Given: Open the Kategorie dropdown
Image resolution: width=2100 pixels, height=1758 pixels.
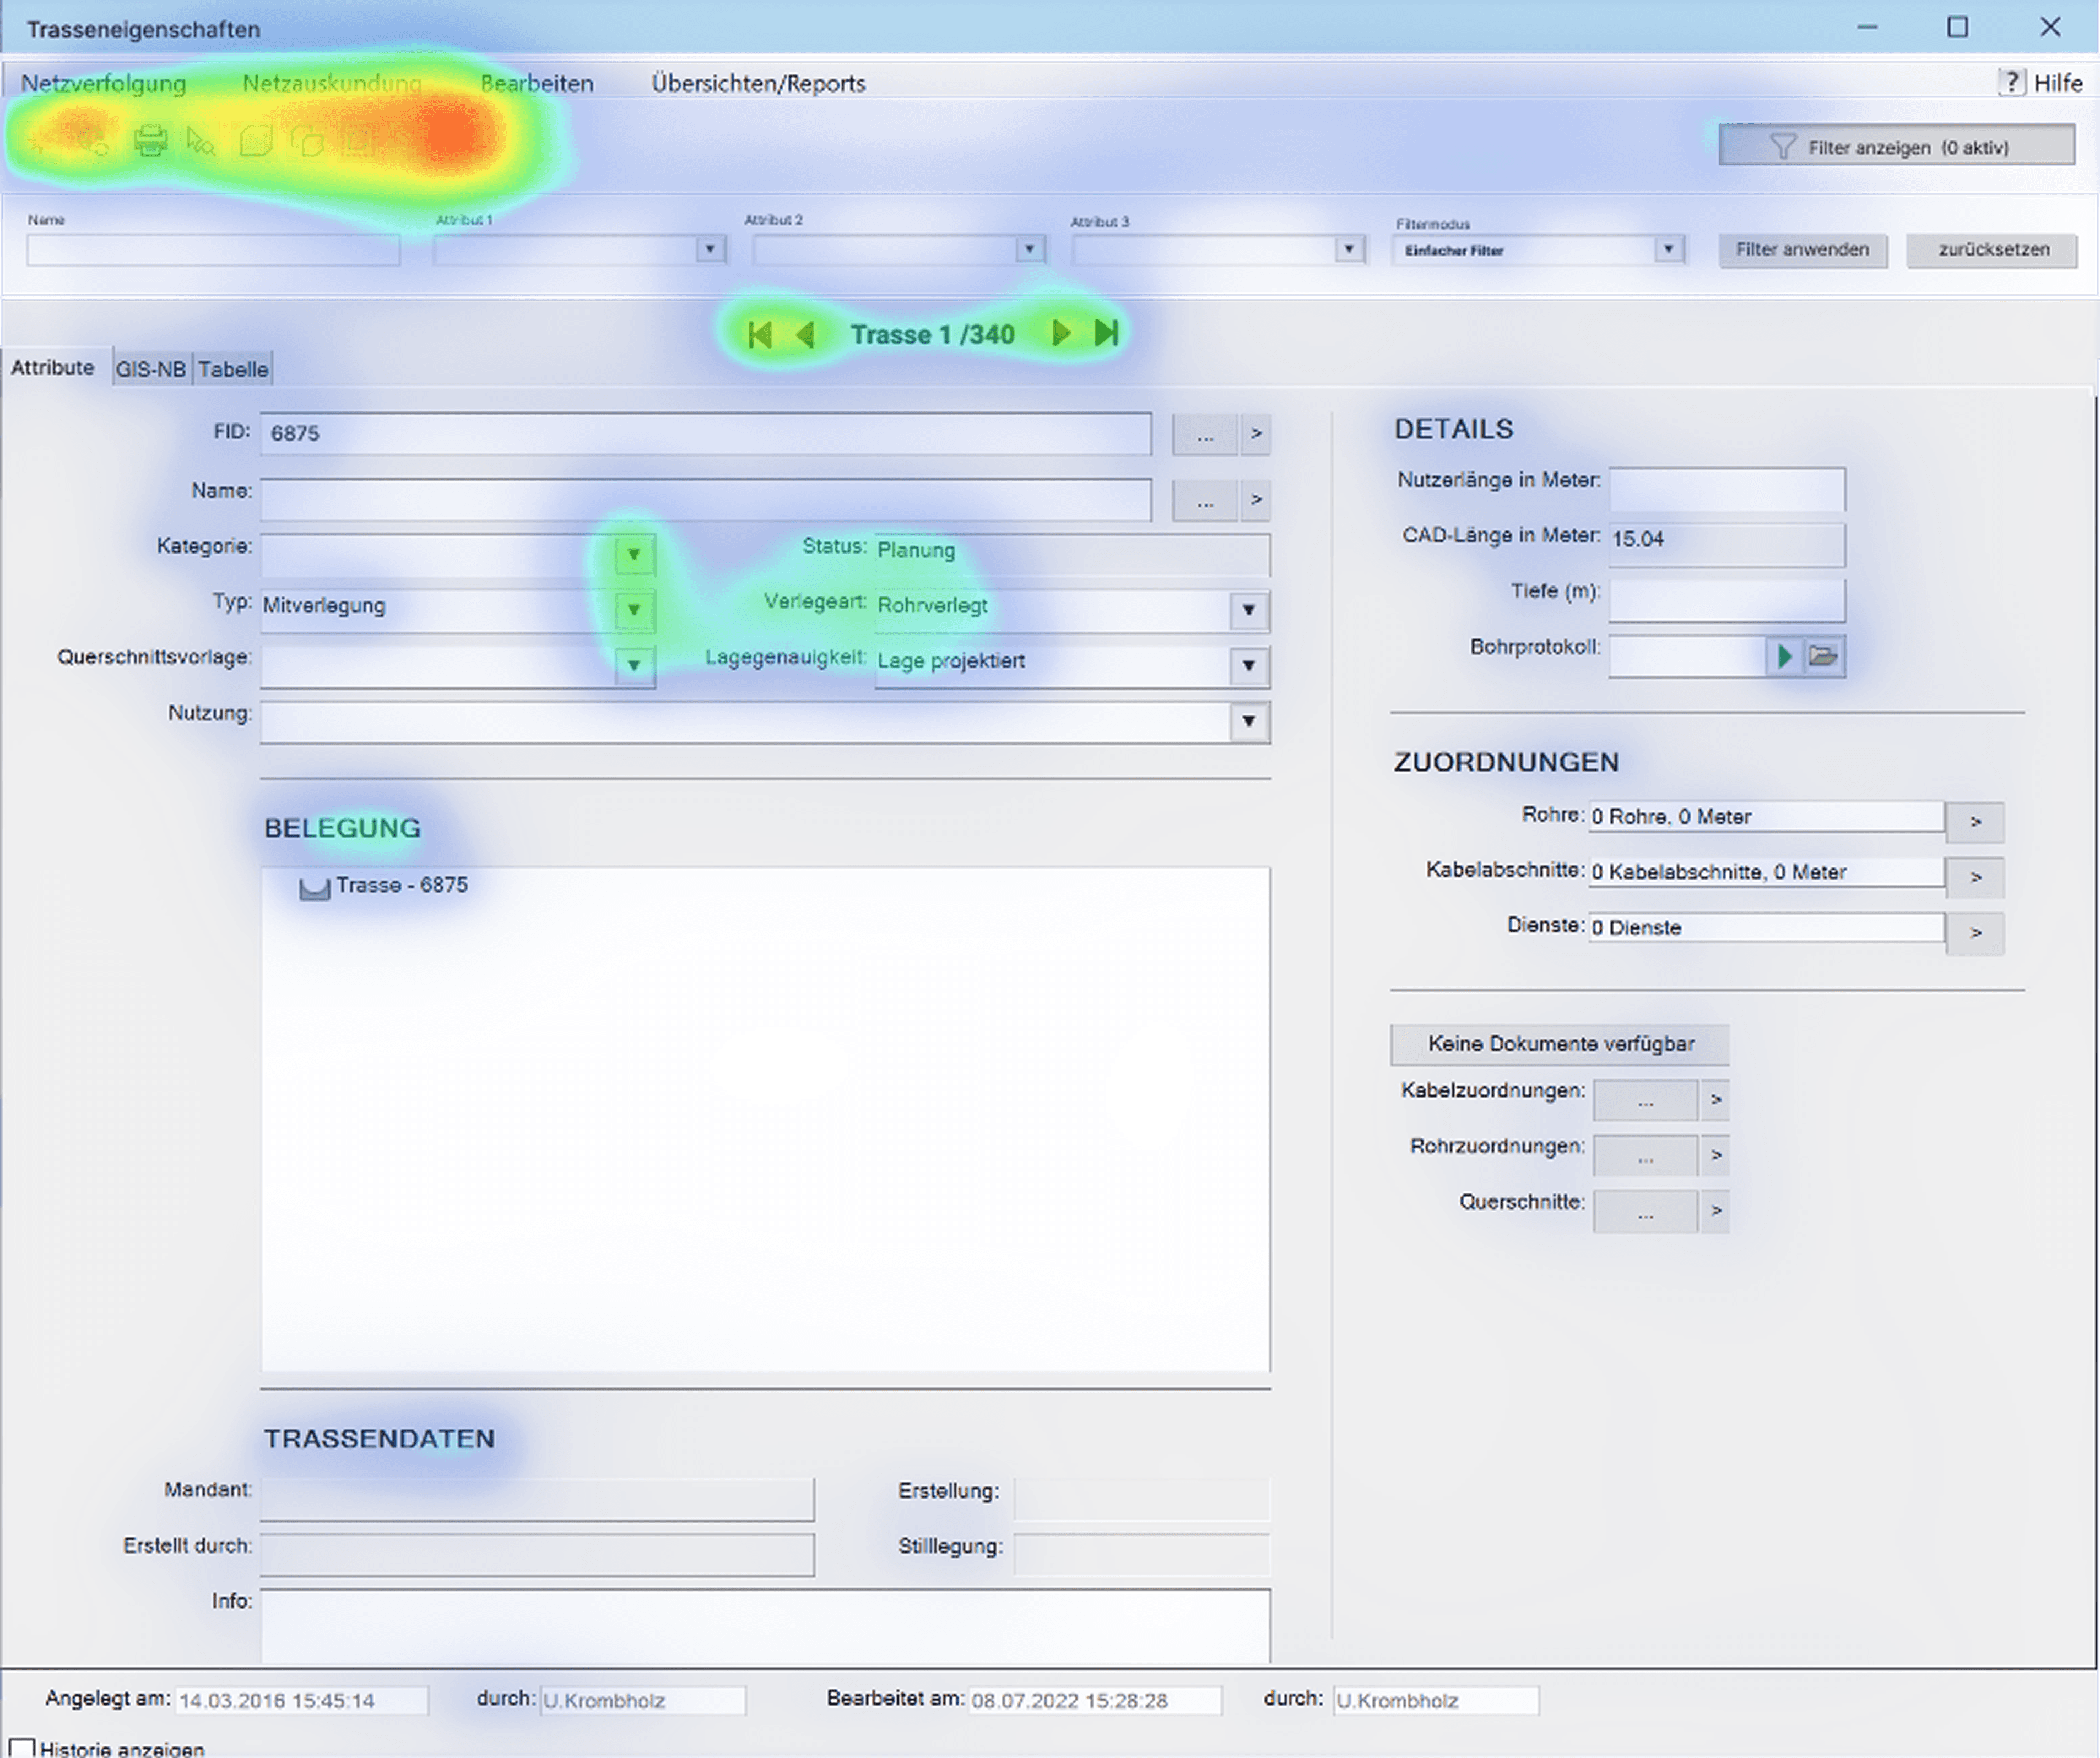Looking at the screenshot, I should click(634, 553).
